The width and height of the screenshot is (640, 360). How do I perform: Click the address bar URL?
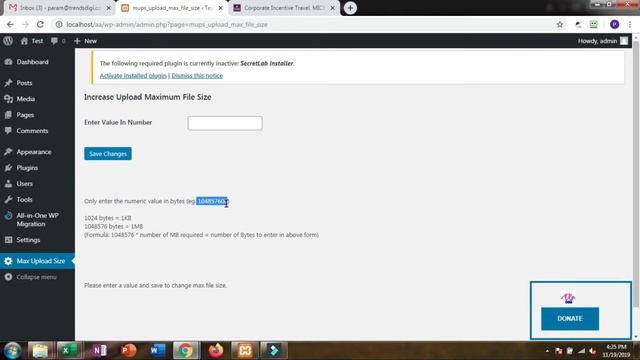167,24
